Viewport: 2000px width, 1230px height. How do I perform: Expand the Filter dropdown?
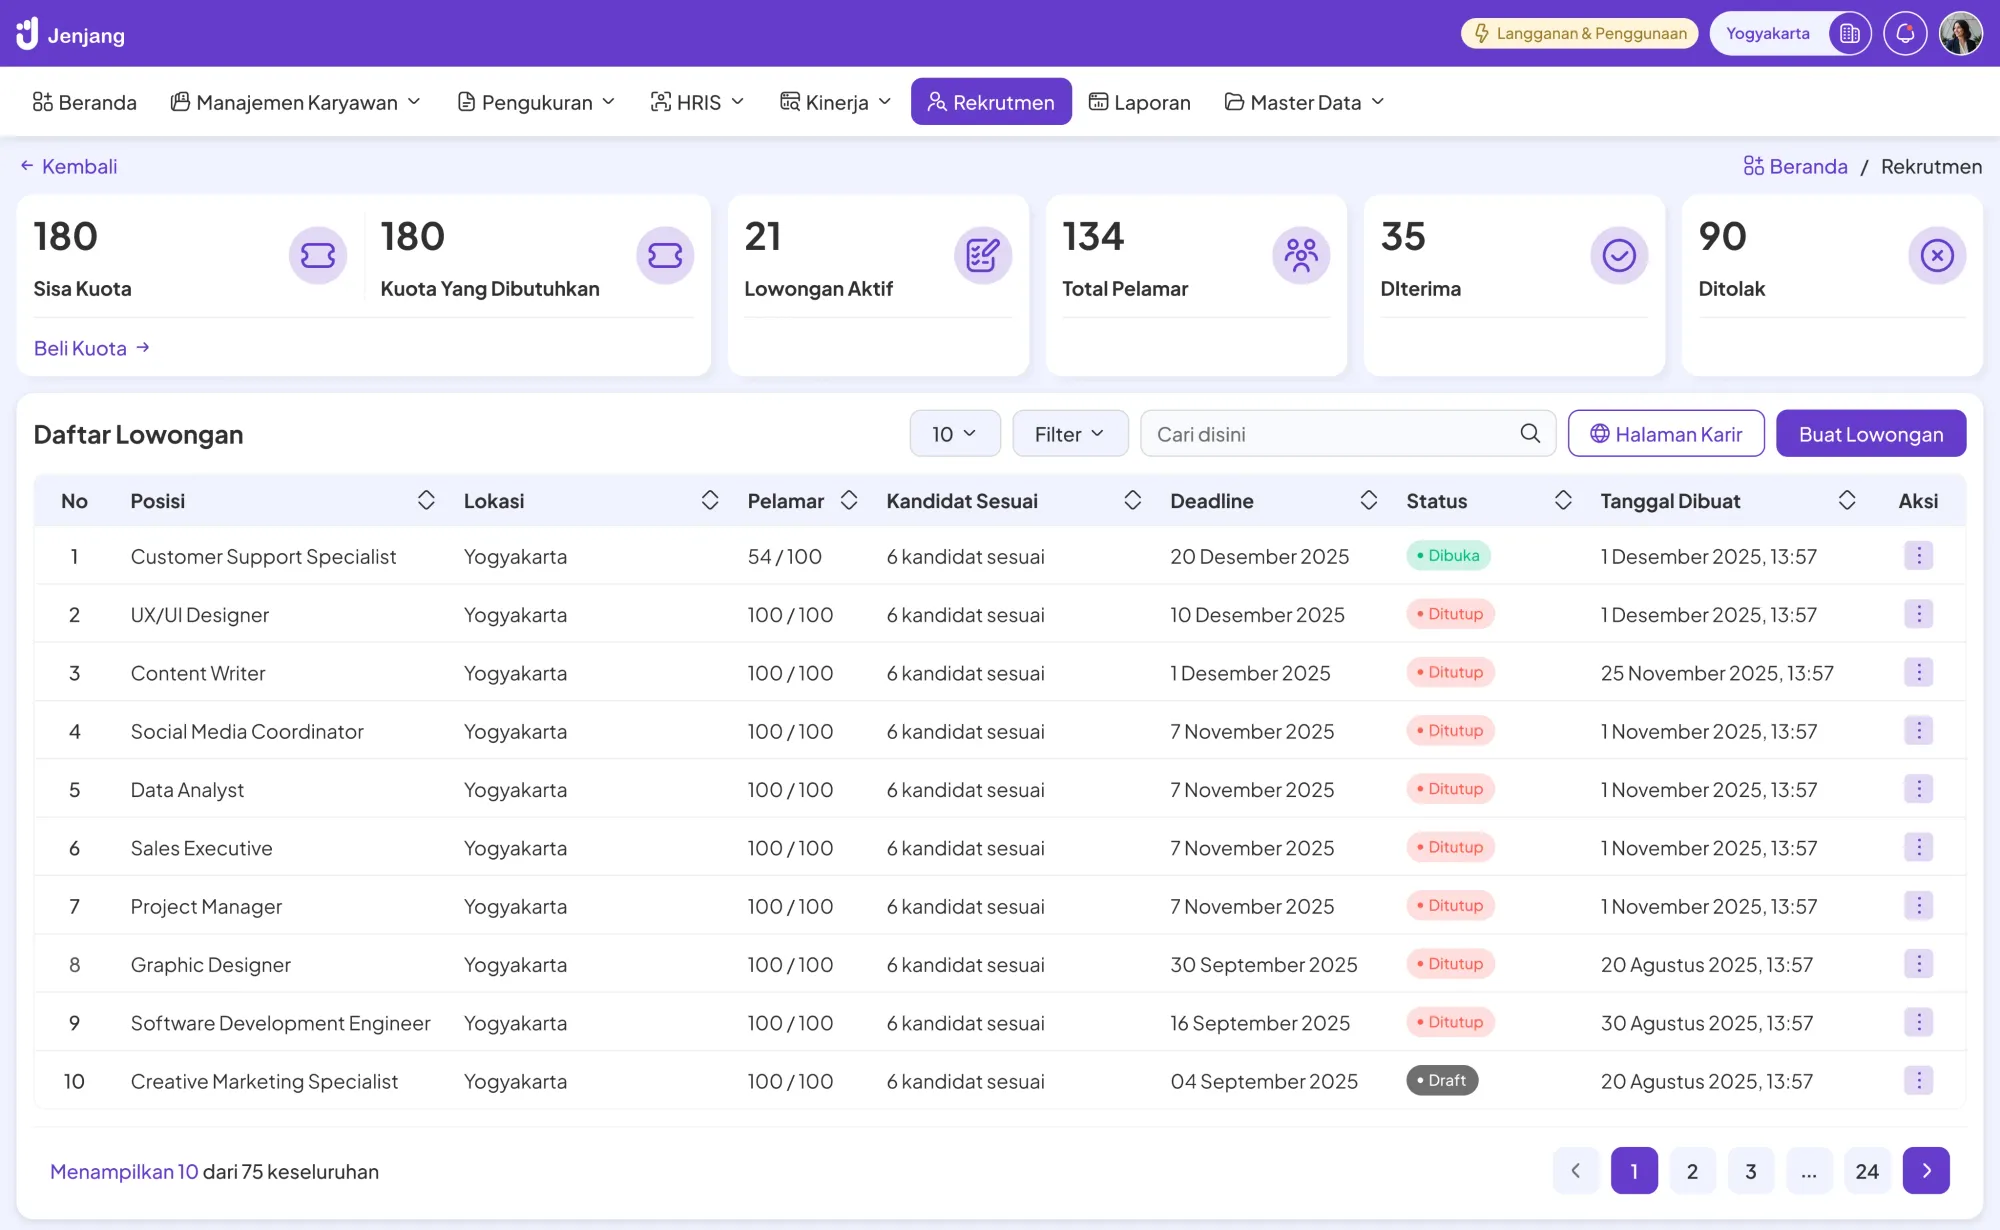[x=1069, y=433]
